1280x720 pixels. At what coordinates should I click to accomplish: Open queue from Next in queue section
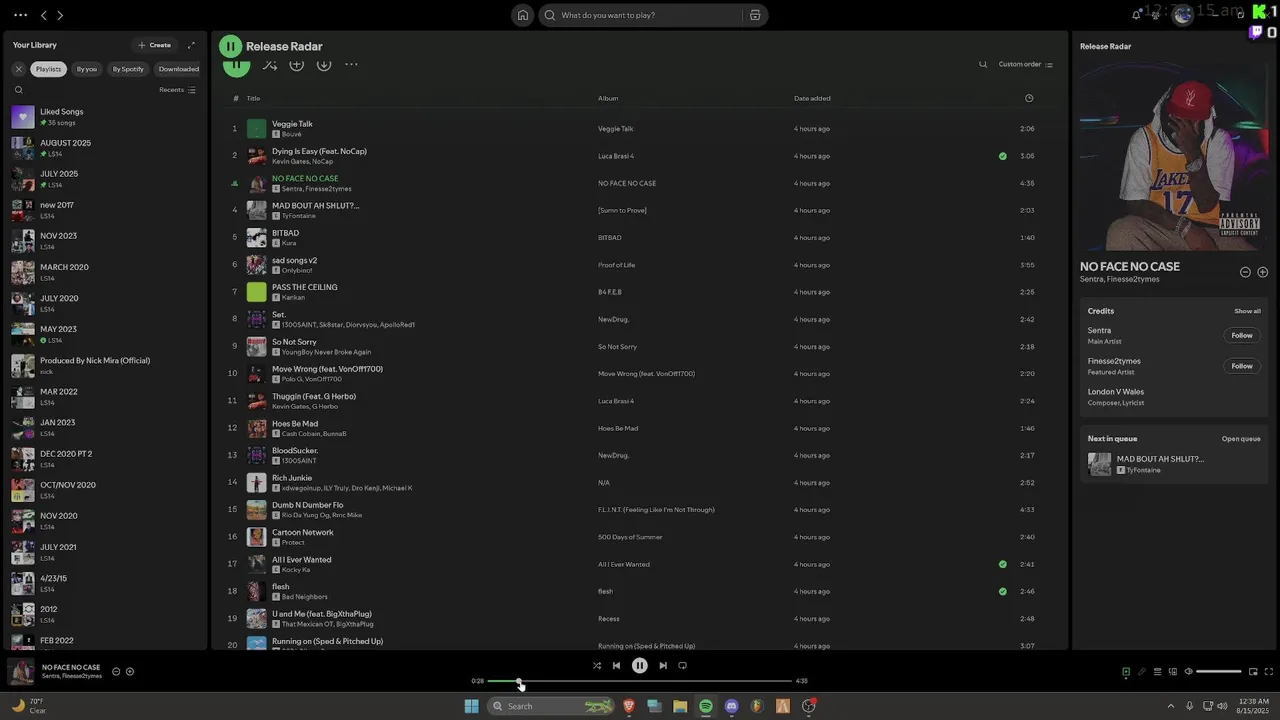pos(1241,439)
